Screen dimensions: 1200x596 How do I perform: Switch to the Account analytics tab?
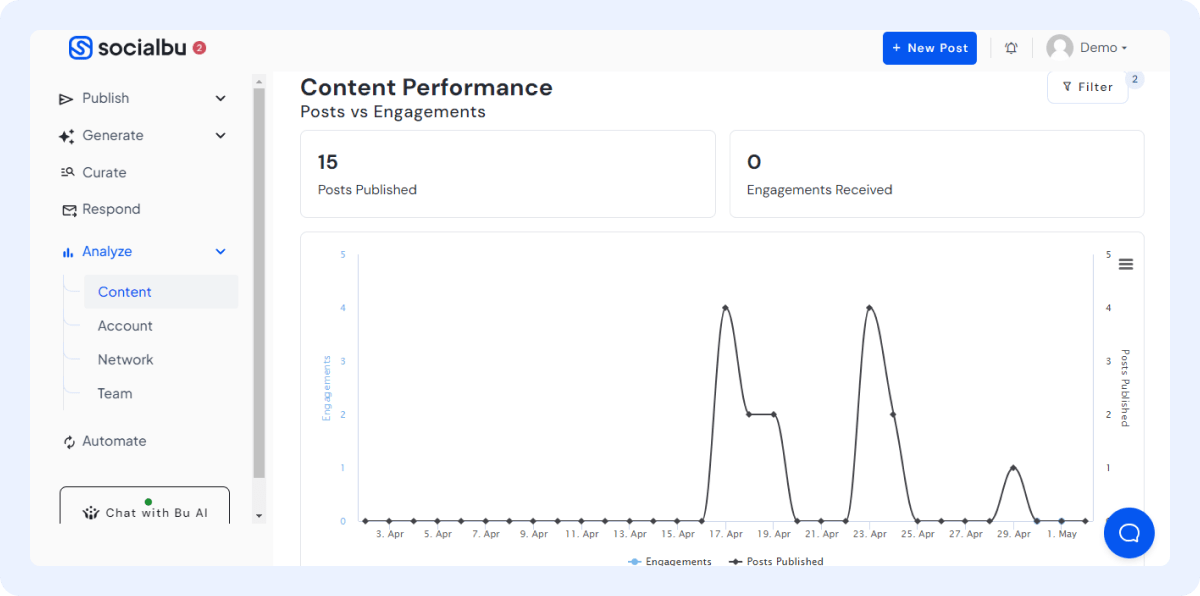(125, 325)
